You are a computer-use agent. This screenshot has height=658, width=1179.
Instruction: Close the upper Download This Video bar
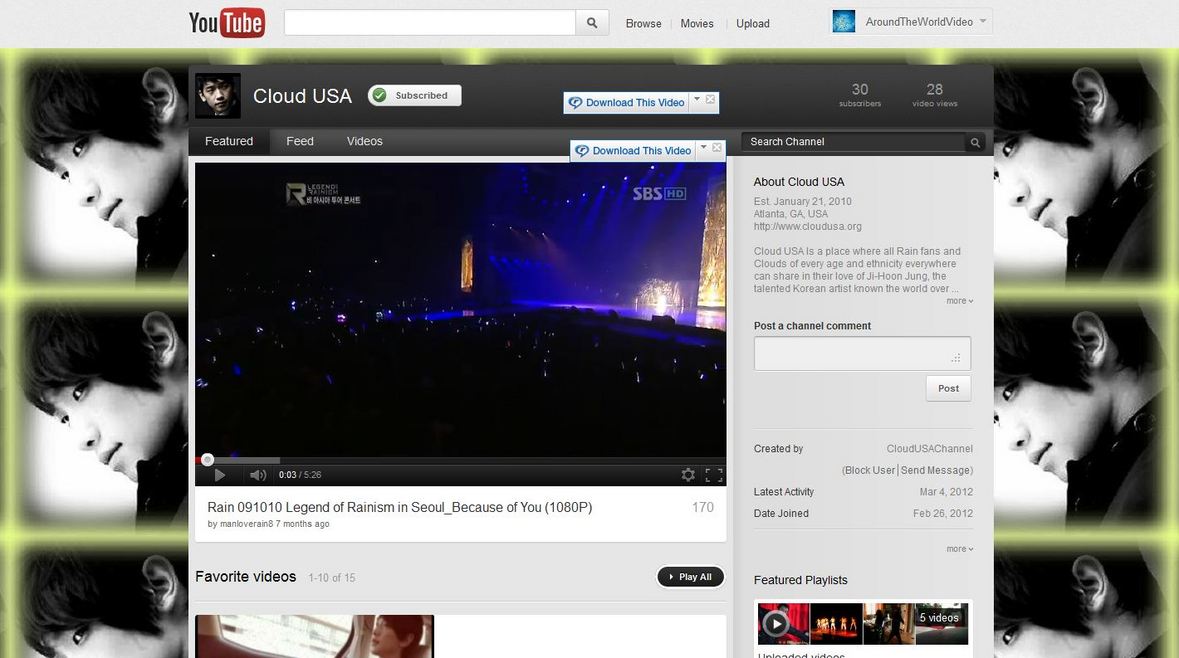[x=711, y=99]
